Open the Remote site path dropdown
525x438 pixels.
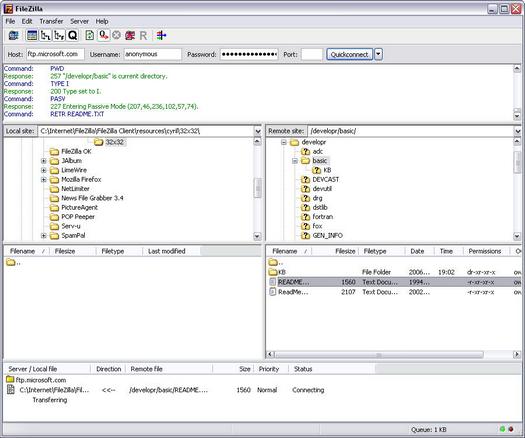tap(517, 131)
